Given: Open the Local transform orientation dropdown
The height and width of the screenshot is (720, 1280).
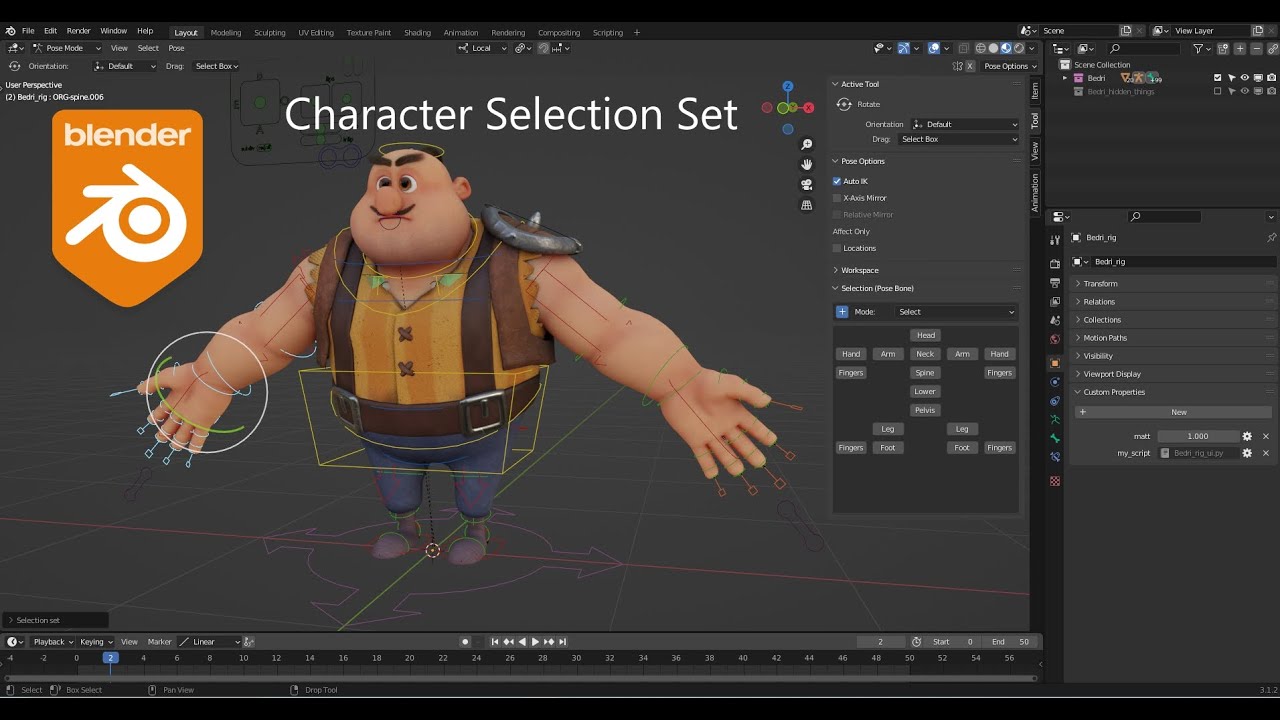Looking at the screenshot, I should click(482, 48).
